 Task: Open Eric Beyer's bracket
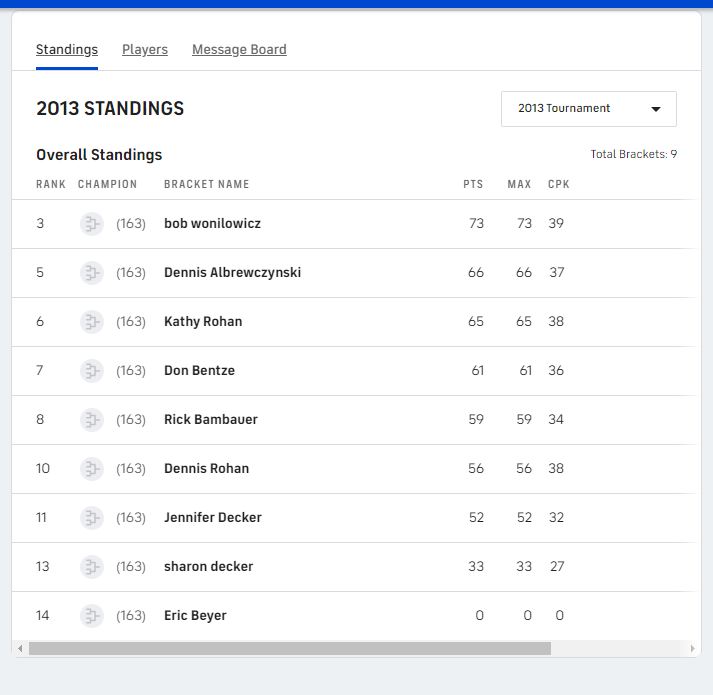(195, 616)
